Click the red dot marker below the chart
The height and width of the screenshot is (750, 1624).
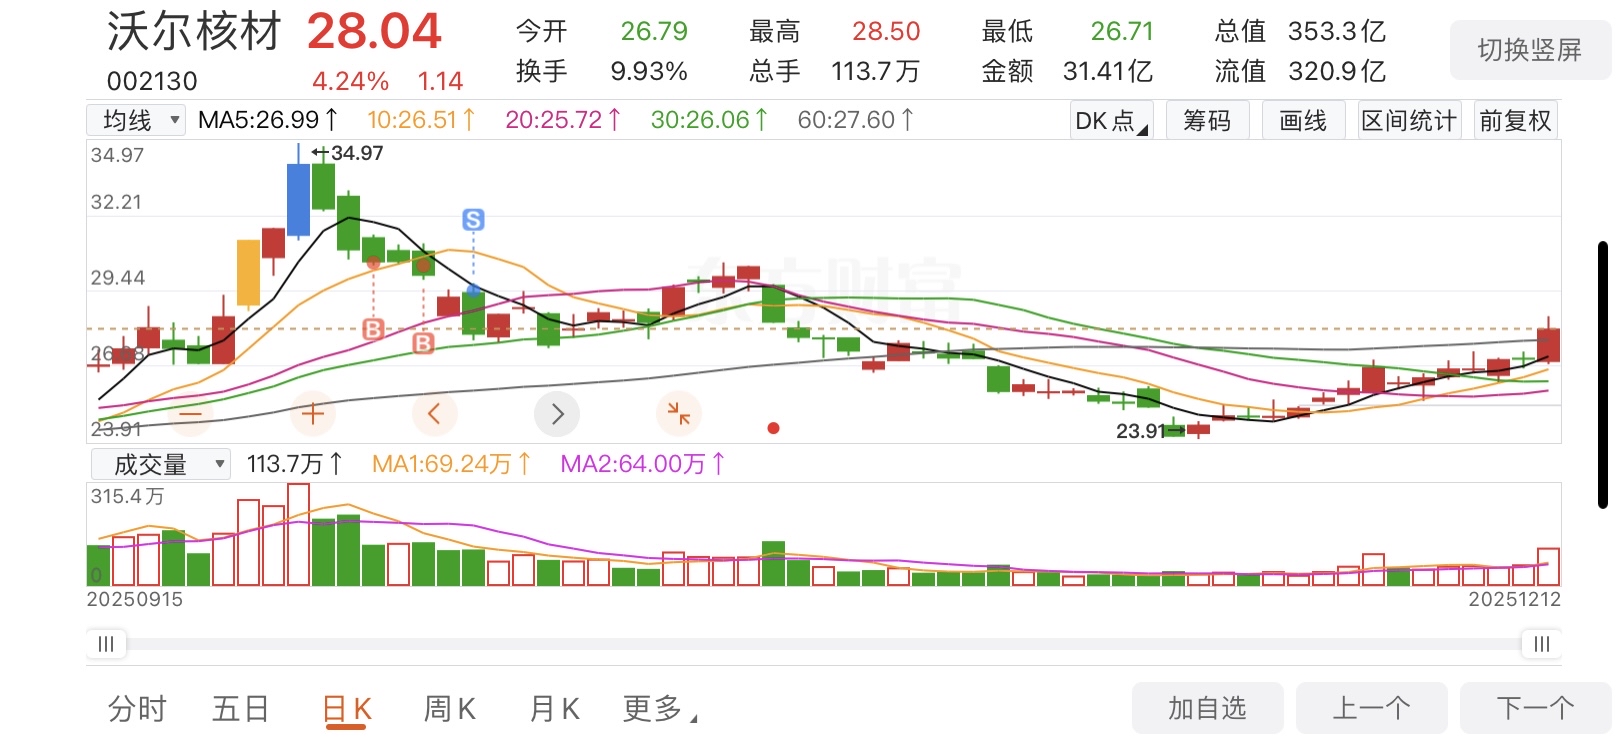tap(773, 428)
